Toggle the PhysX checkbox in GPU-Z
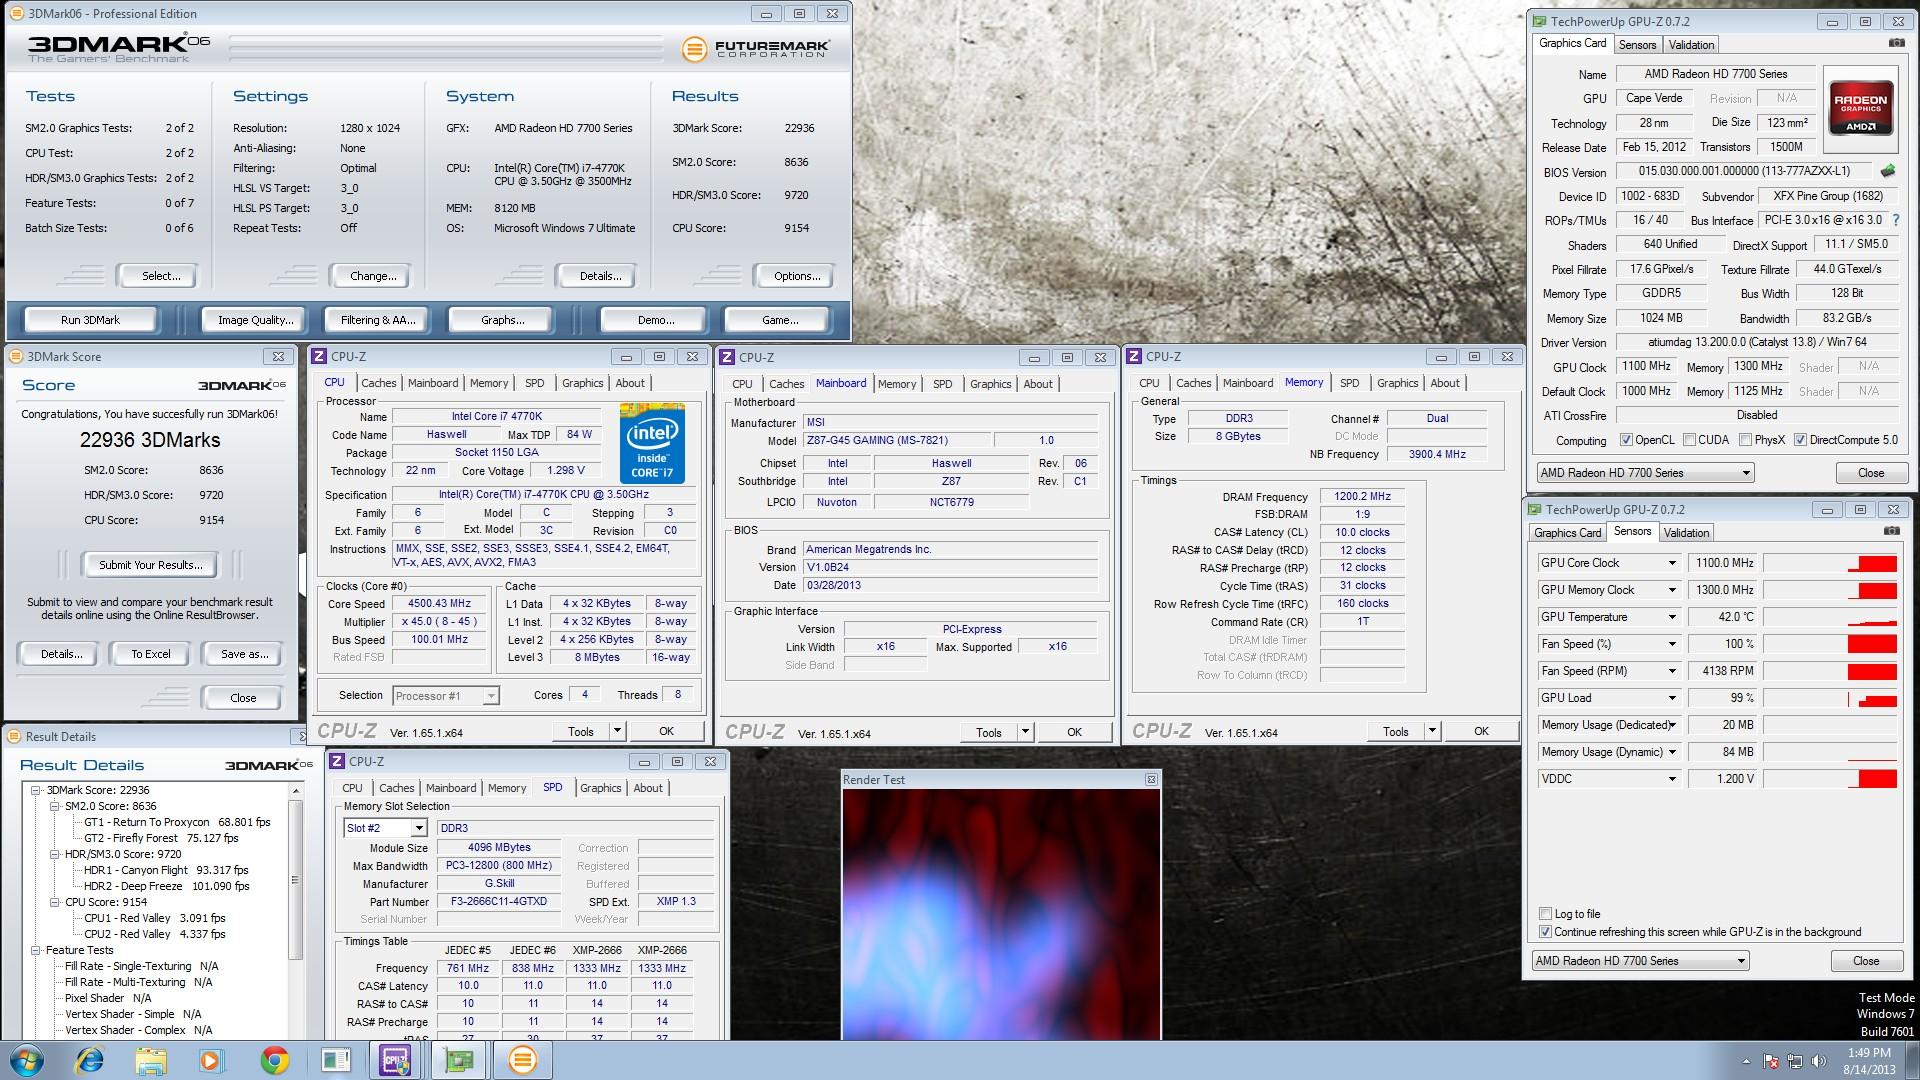The height and width of the screenshot is (1080, 1920). point(1745,440)
